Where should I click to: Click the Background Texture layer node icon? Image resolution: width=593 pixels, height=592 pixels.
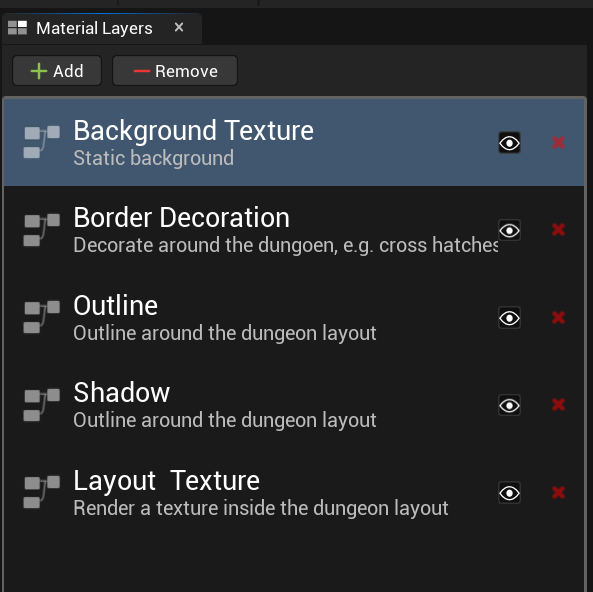click(42, 142)
